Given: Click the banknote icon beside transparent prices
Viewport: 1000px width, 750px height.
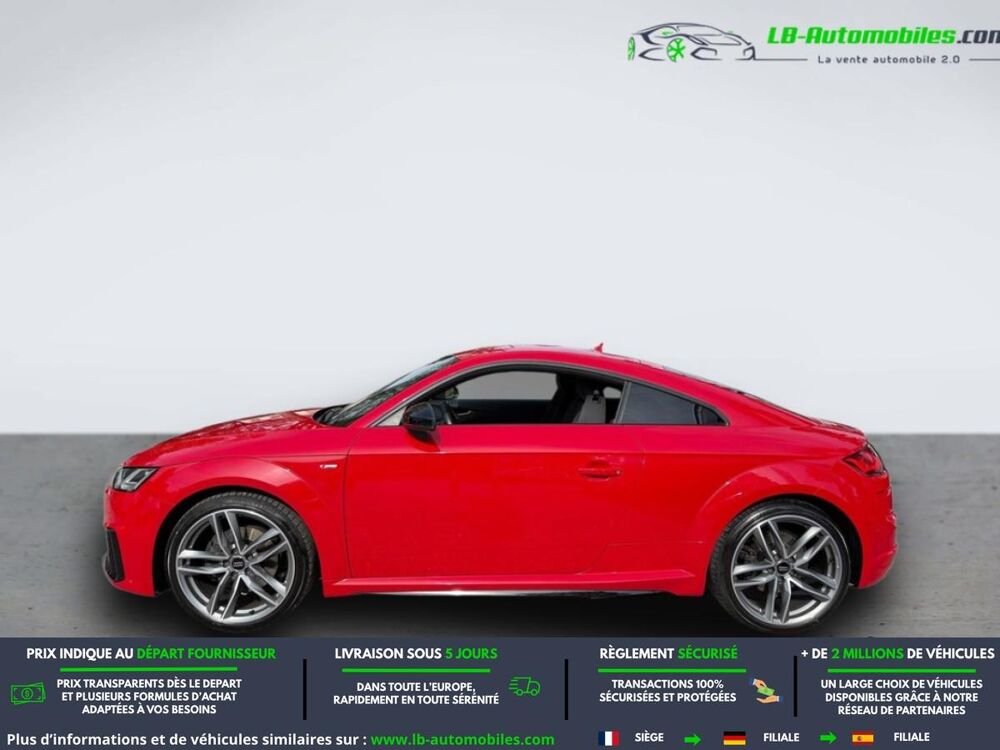Looking at the screenshot, I should click(x=28, y=693).
